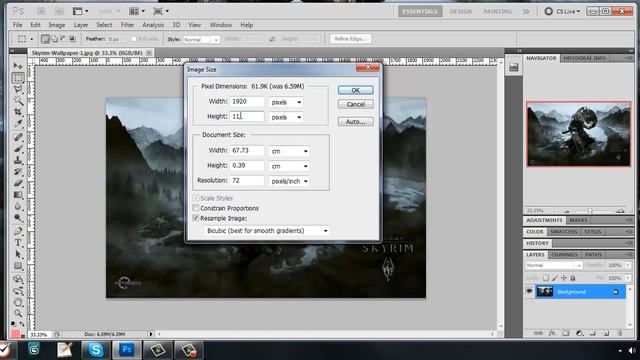Click the Navigator zoom slider handle
This screenshot has height=360, width=640.
(x=590, y=211)
